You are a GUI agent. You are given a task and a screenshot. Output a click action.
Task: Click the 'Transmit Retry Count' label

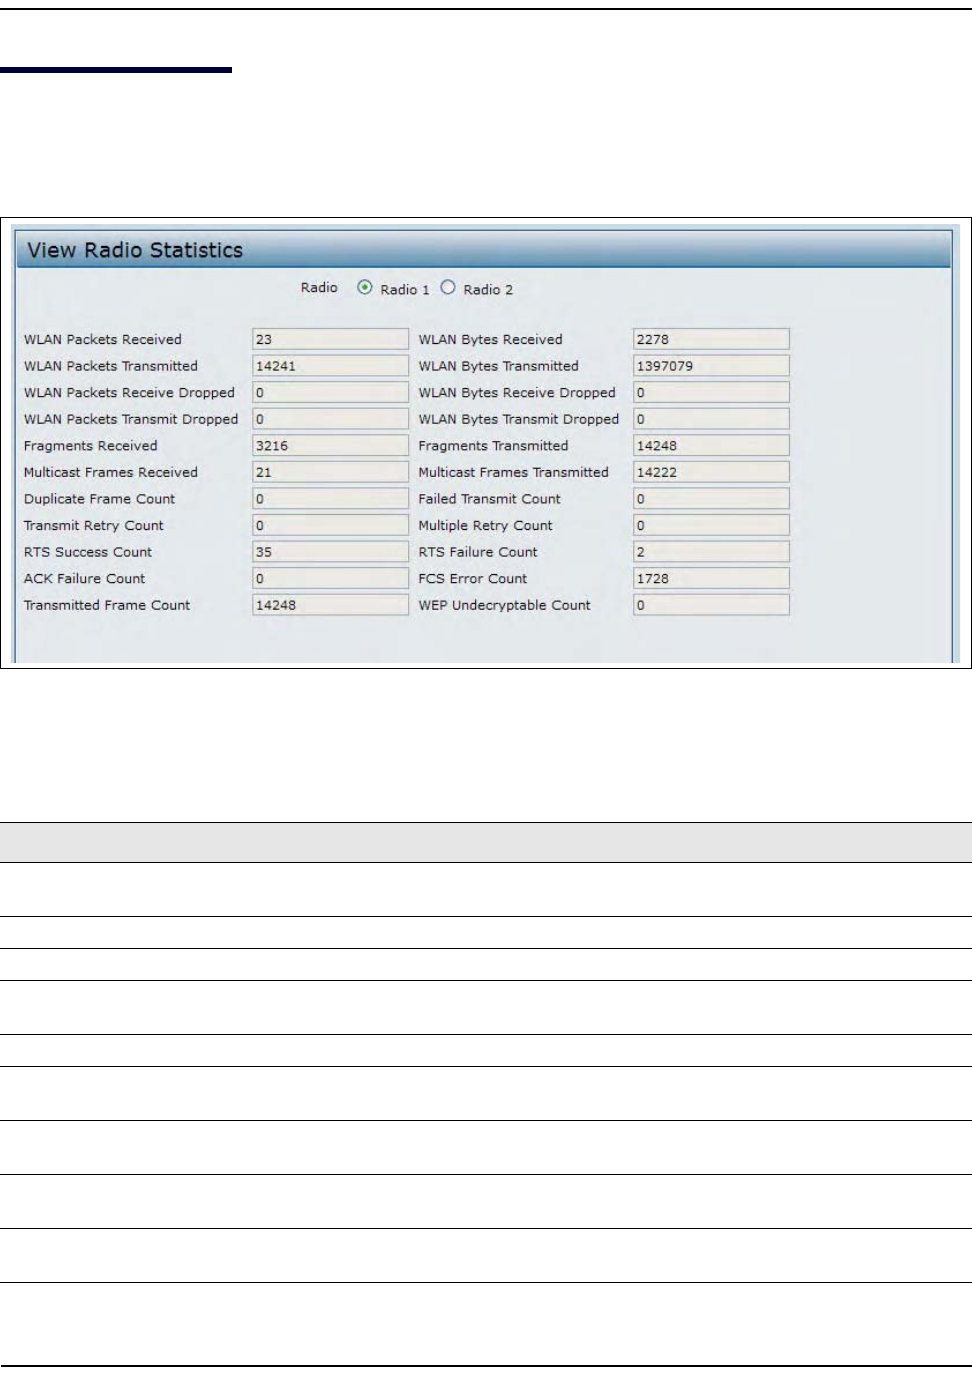tap(94, 525)
